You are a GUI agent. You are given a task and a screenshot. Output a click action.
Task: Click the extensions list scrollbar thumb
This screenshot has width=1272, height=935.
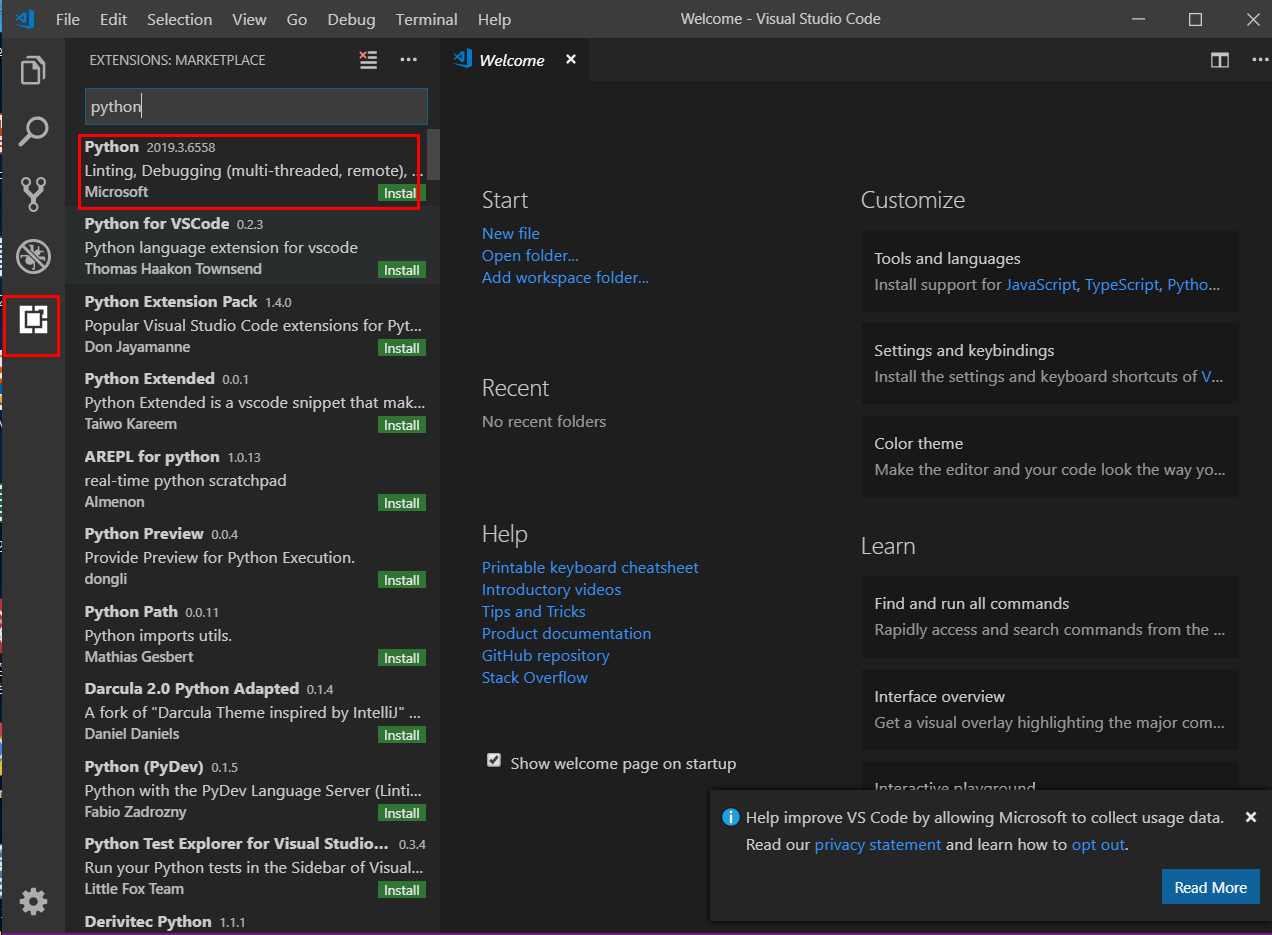(433, 154)
